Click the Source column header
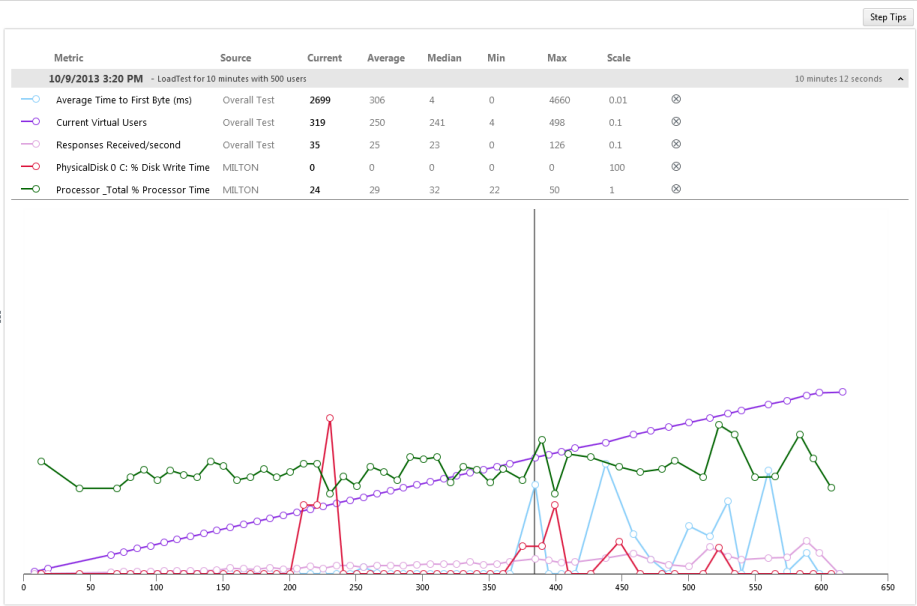Image resolution: width=917 pixels, height=606 pixels. (236, 58)
